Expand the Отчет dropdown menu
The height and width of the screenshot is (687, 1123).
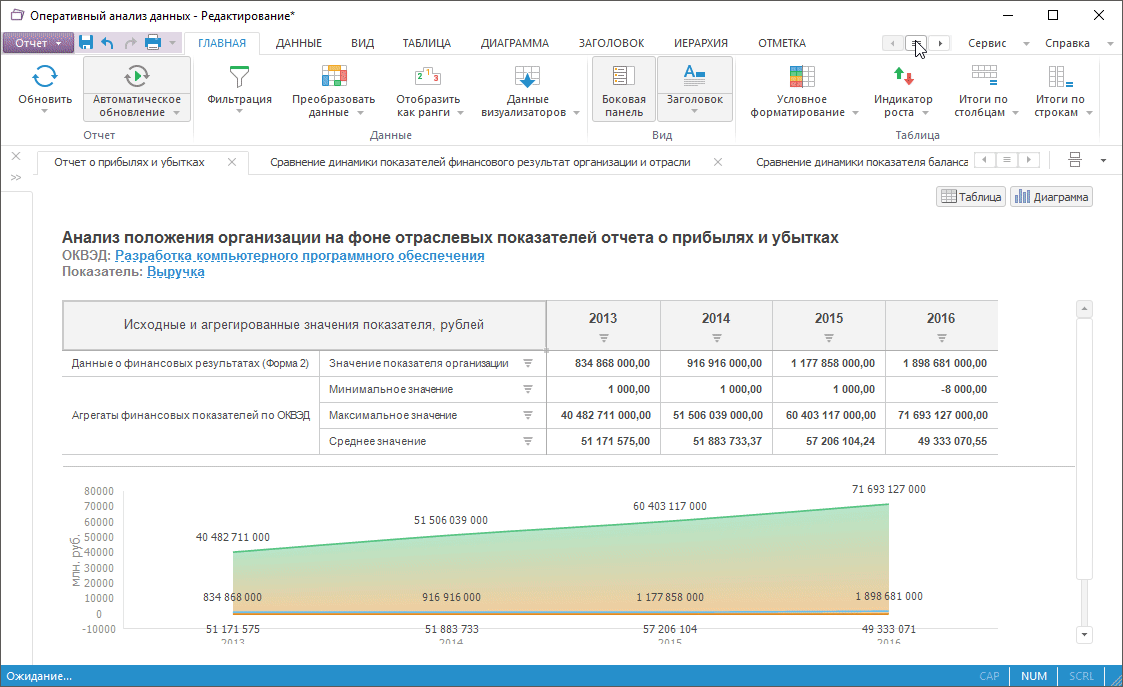(x=38, y=43)
